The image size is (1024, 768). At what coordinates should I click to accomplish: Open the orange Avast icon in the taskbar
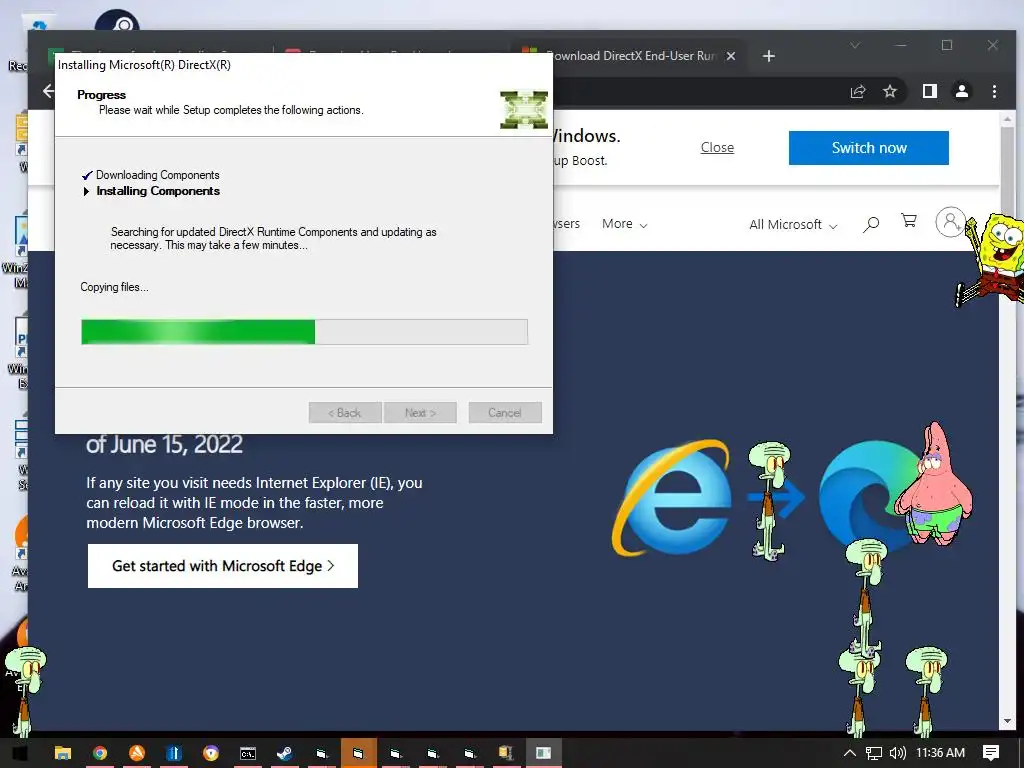[136, 753]
